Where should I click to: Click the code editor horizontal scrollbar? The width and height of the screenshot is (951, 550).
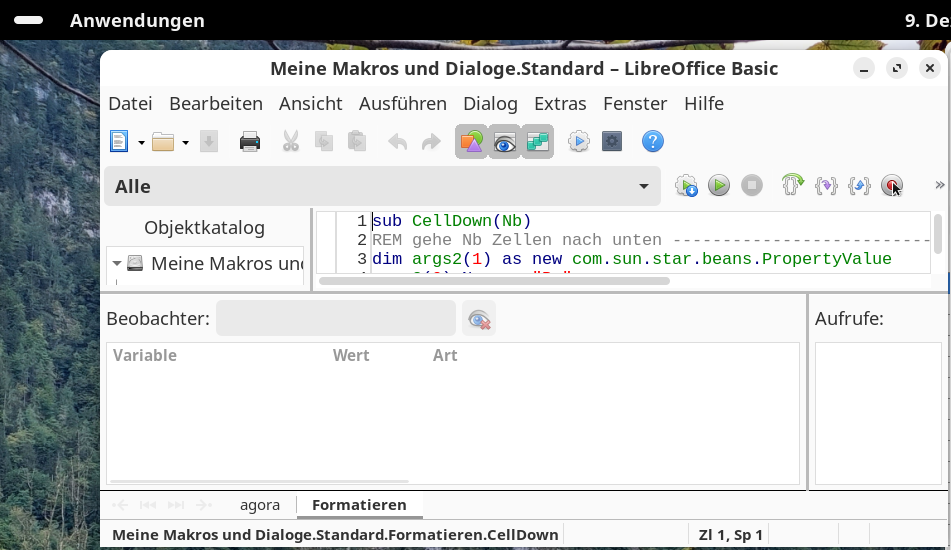[494, 281]
